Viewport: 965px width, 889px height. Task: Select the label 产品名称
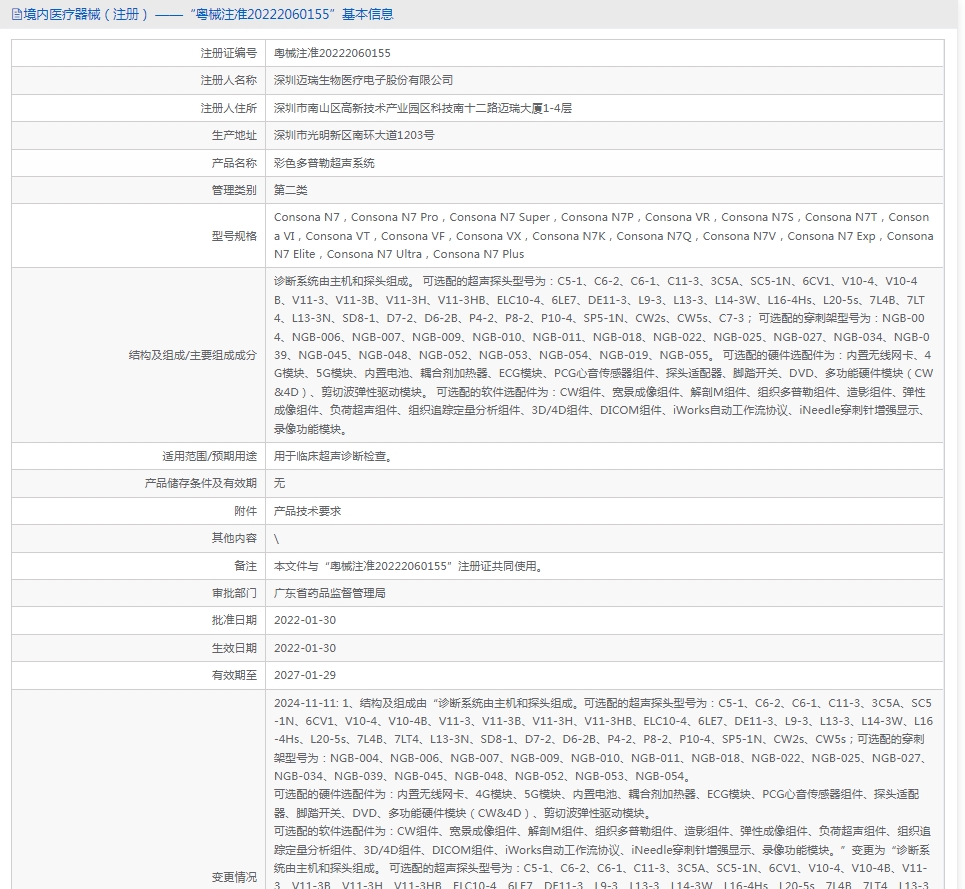point(234,163)
